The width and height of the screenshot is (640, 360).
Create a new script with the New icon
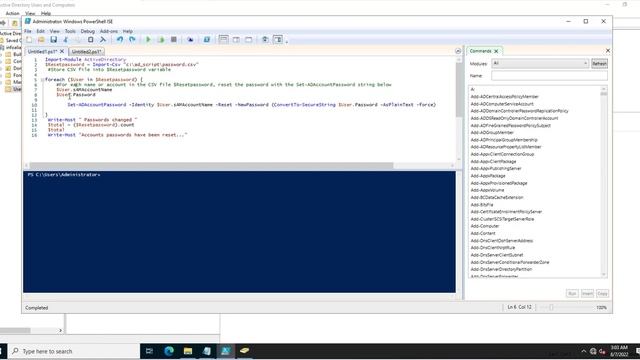click(29, 40)
